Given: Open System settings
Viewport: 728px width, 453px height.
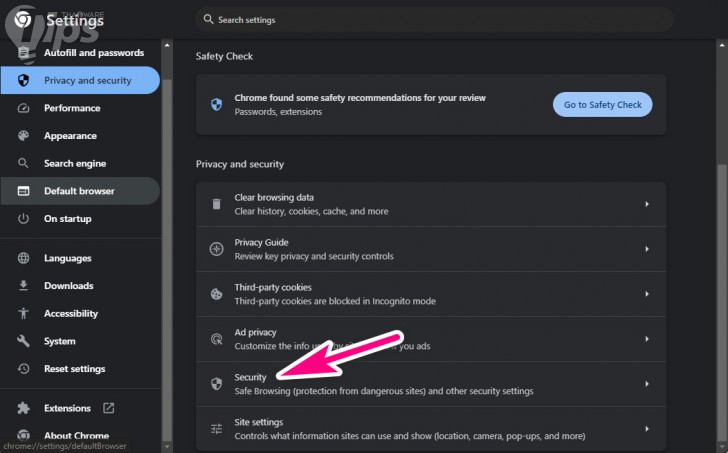Looking at the screenshot, I should click(x=80, y=341).
